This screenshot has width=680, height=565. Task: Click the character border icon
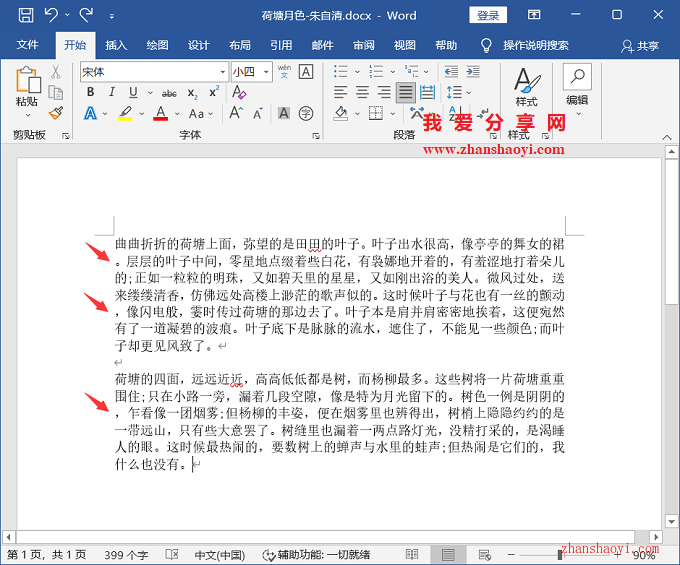coord(306,72)
